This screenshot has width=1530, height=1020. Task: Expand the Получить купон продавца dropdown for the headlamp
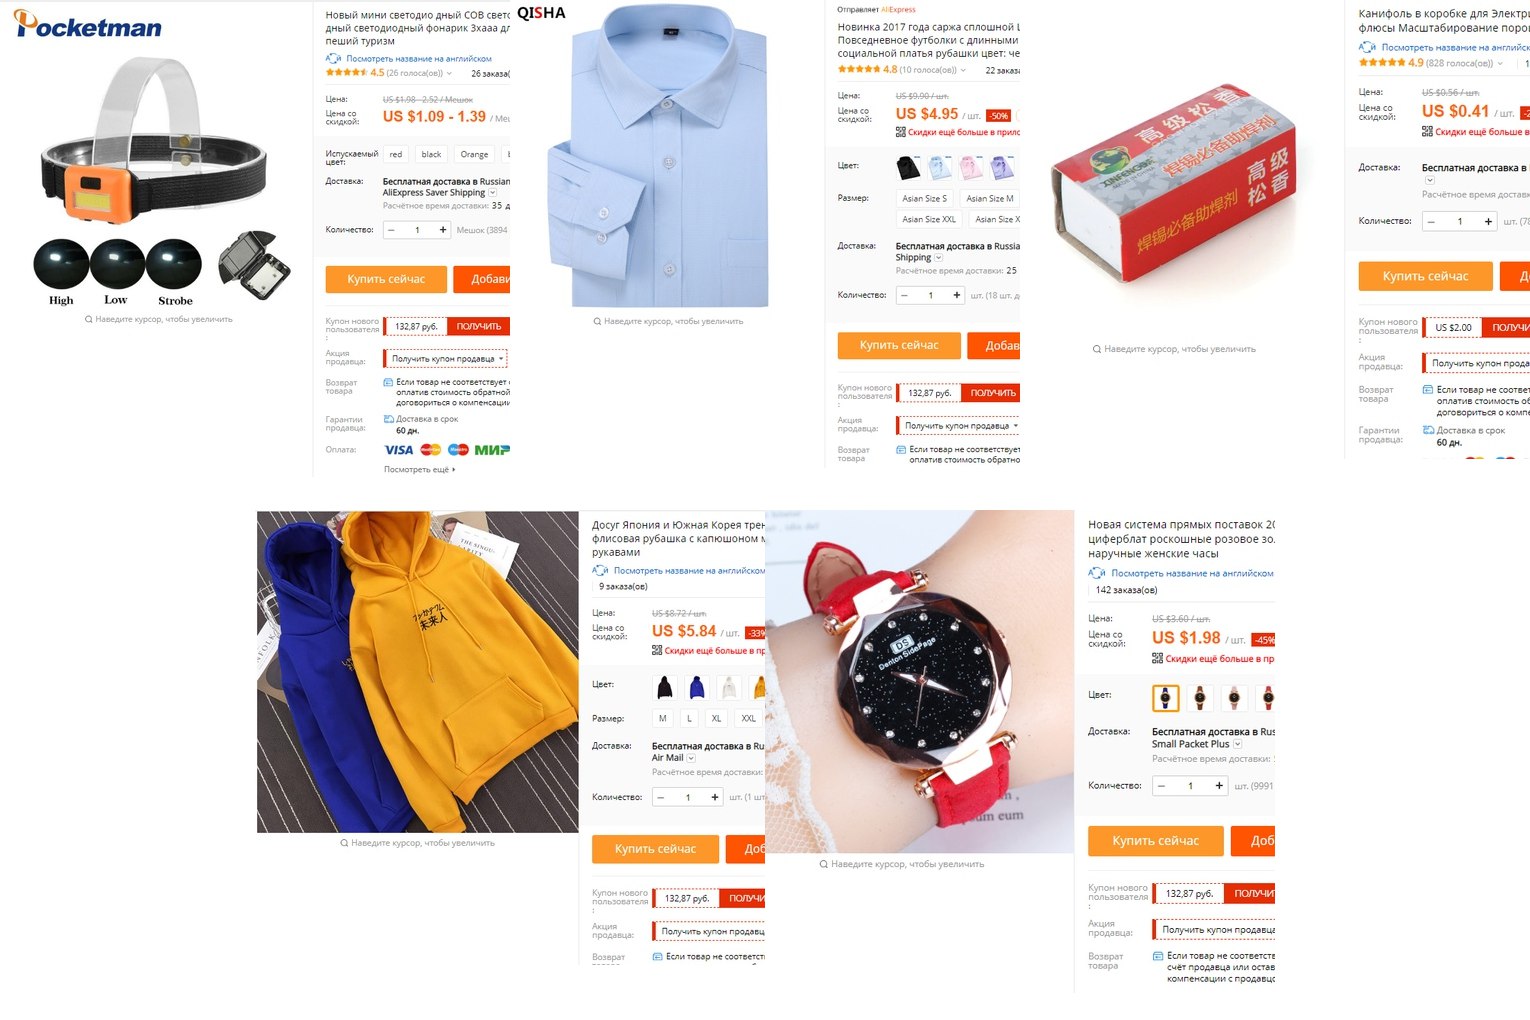pyautogui.click(x=447, y=359)
